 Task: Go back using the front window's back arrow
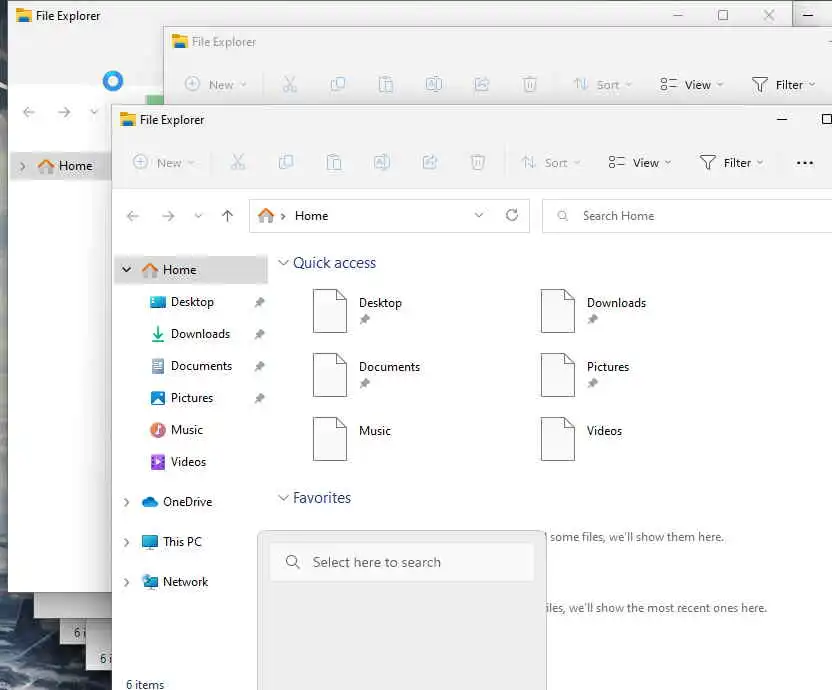pyautogui.click(x=133, y=216)
